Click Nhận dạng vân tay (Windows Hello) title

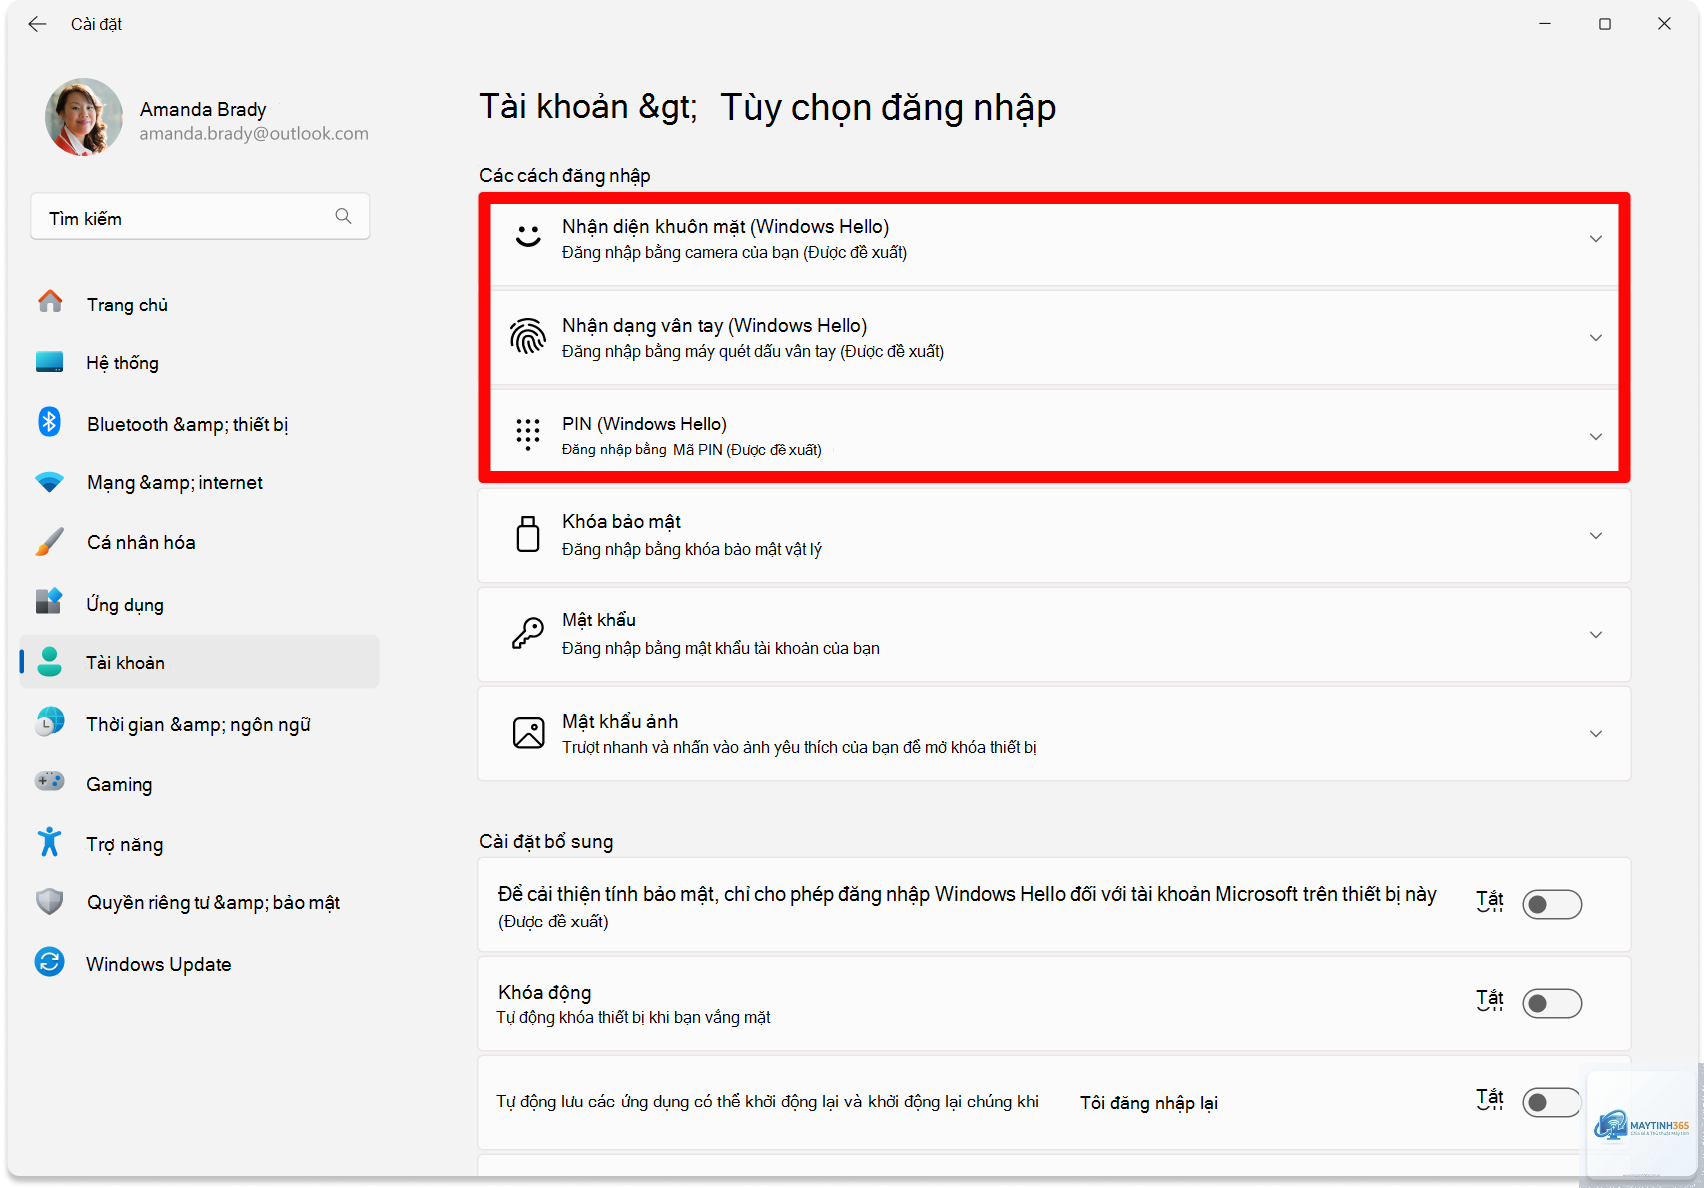coord(714,326)
